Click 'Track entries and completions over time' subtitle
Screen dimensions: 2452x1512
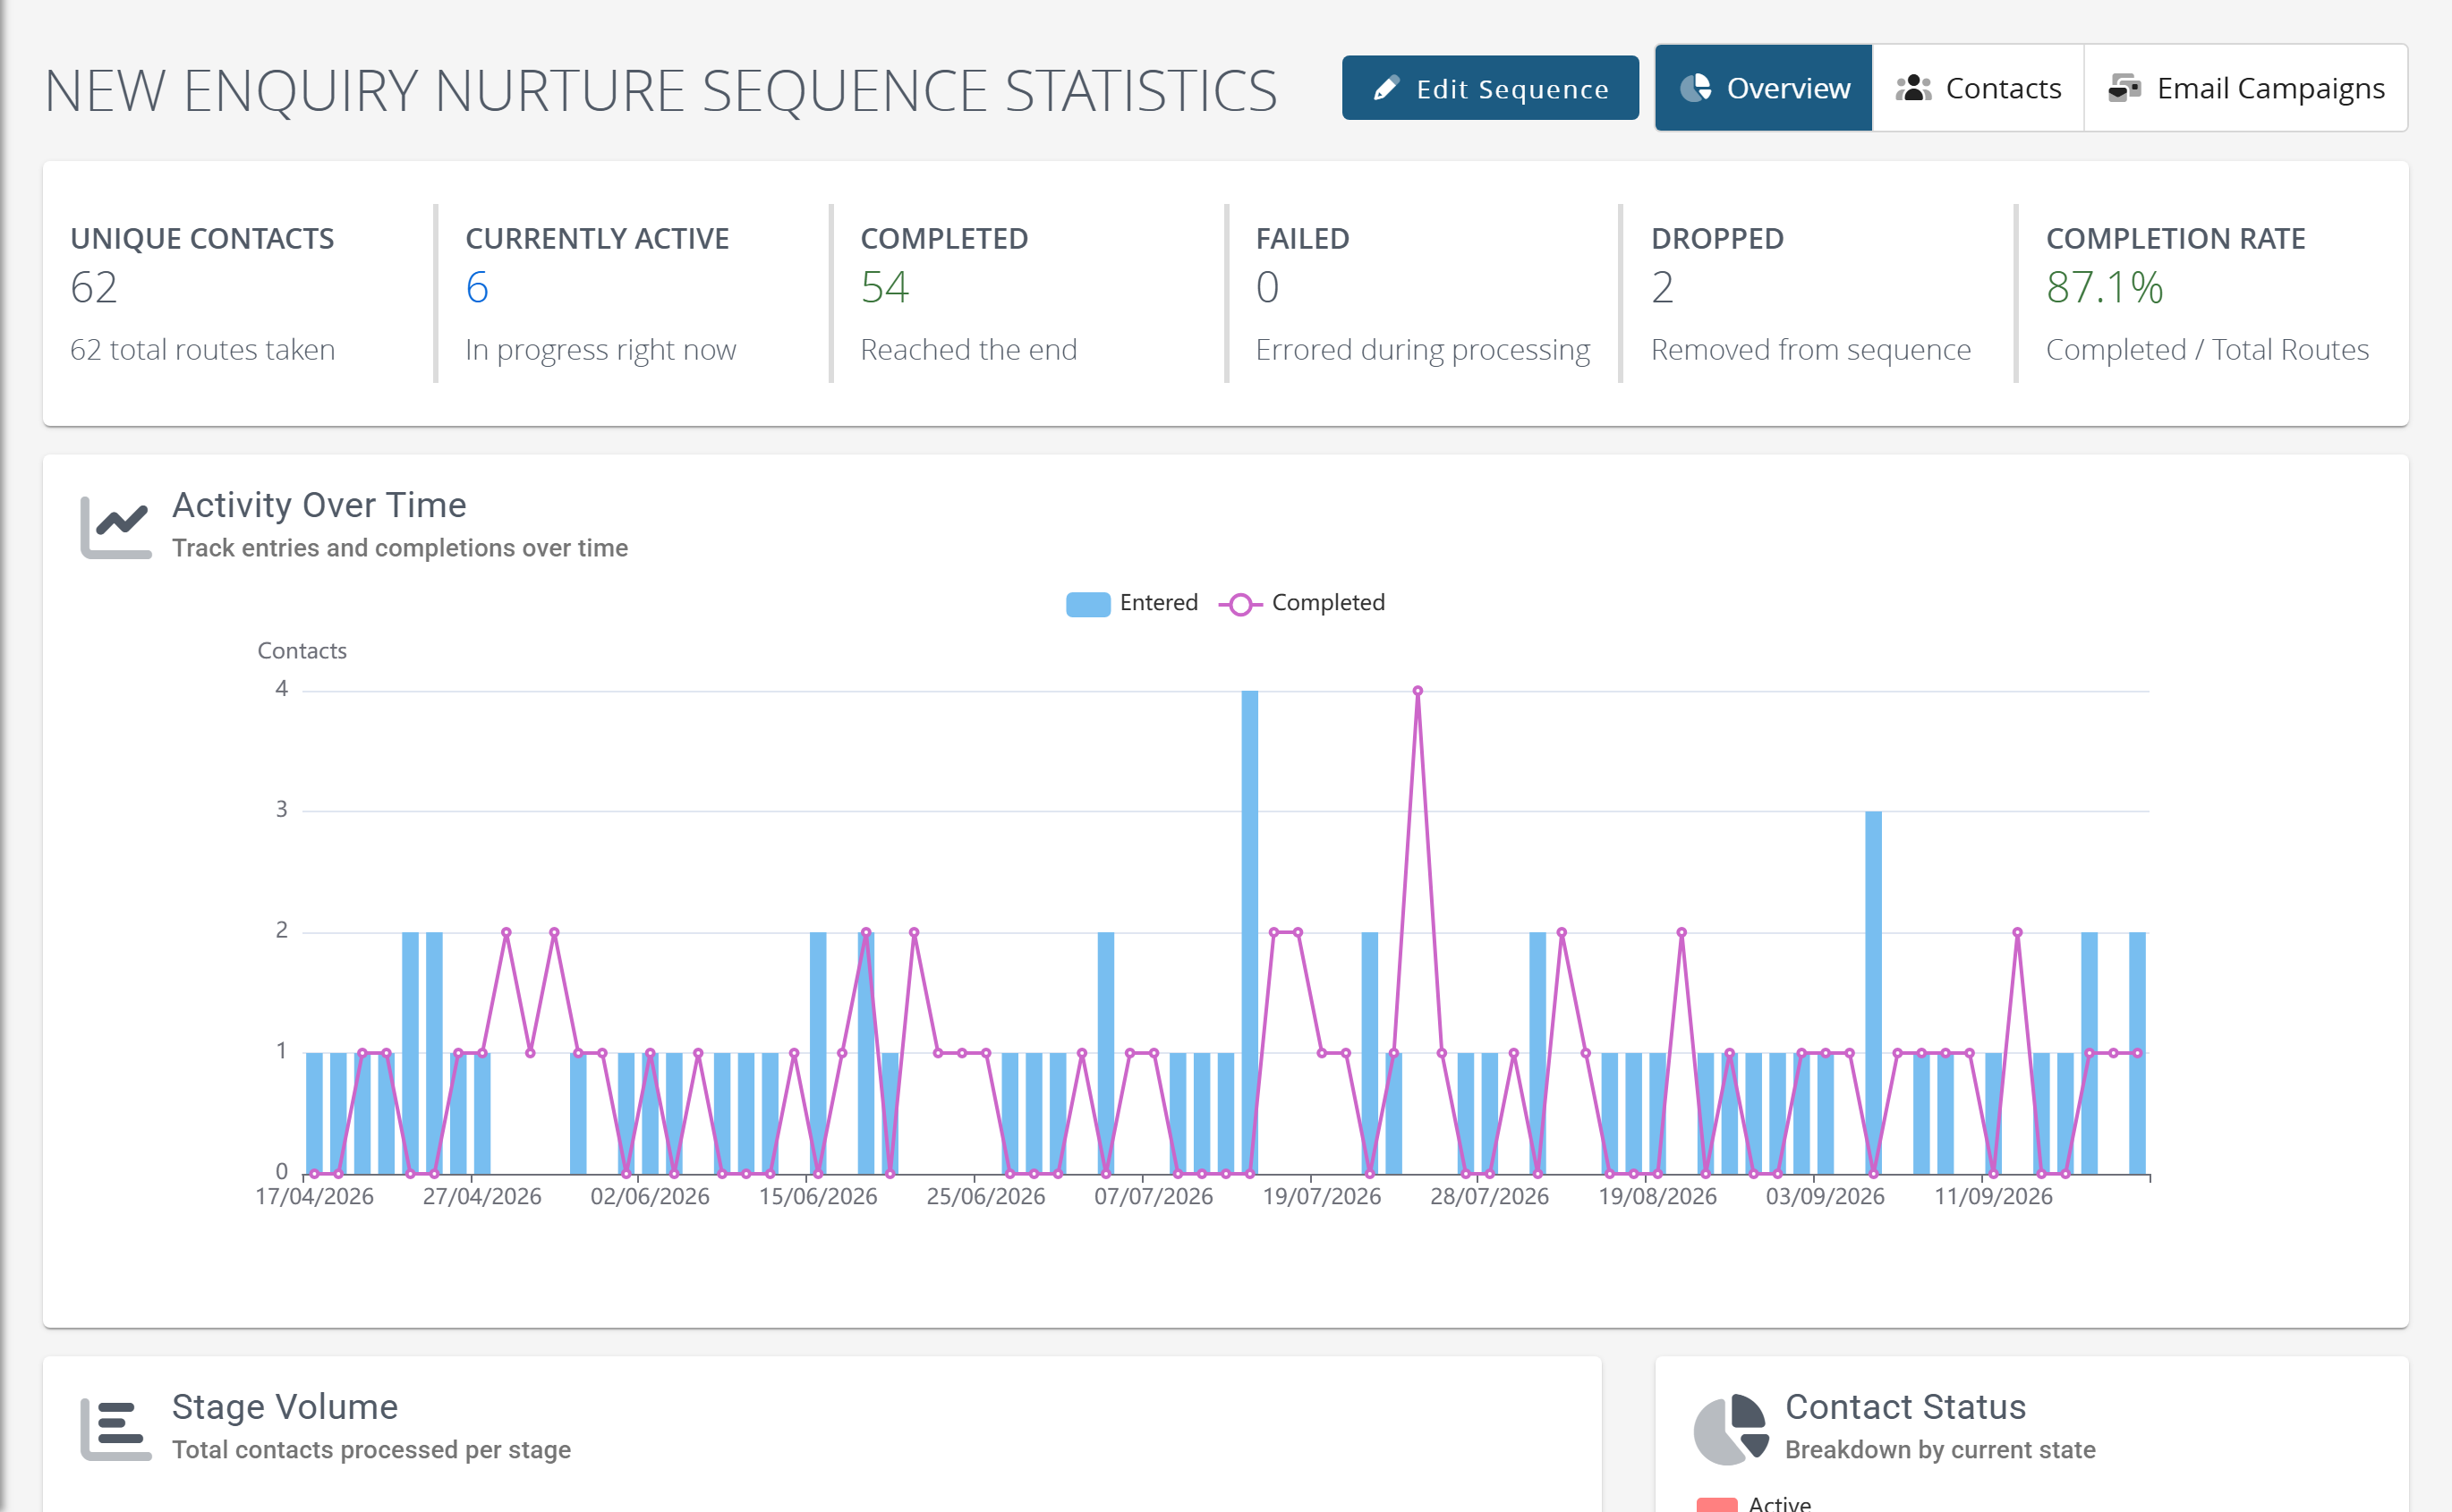400,548
